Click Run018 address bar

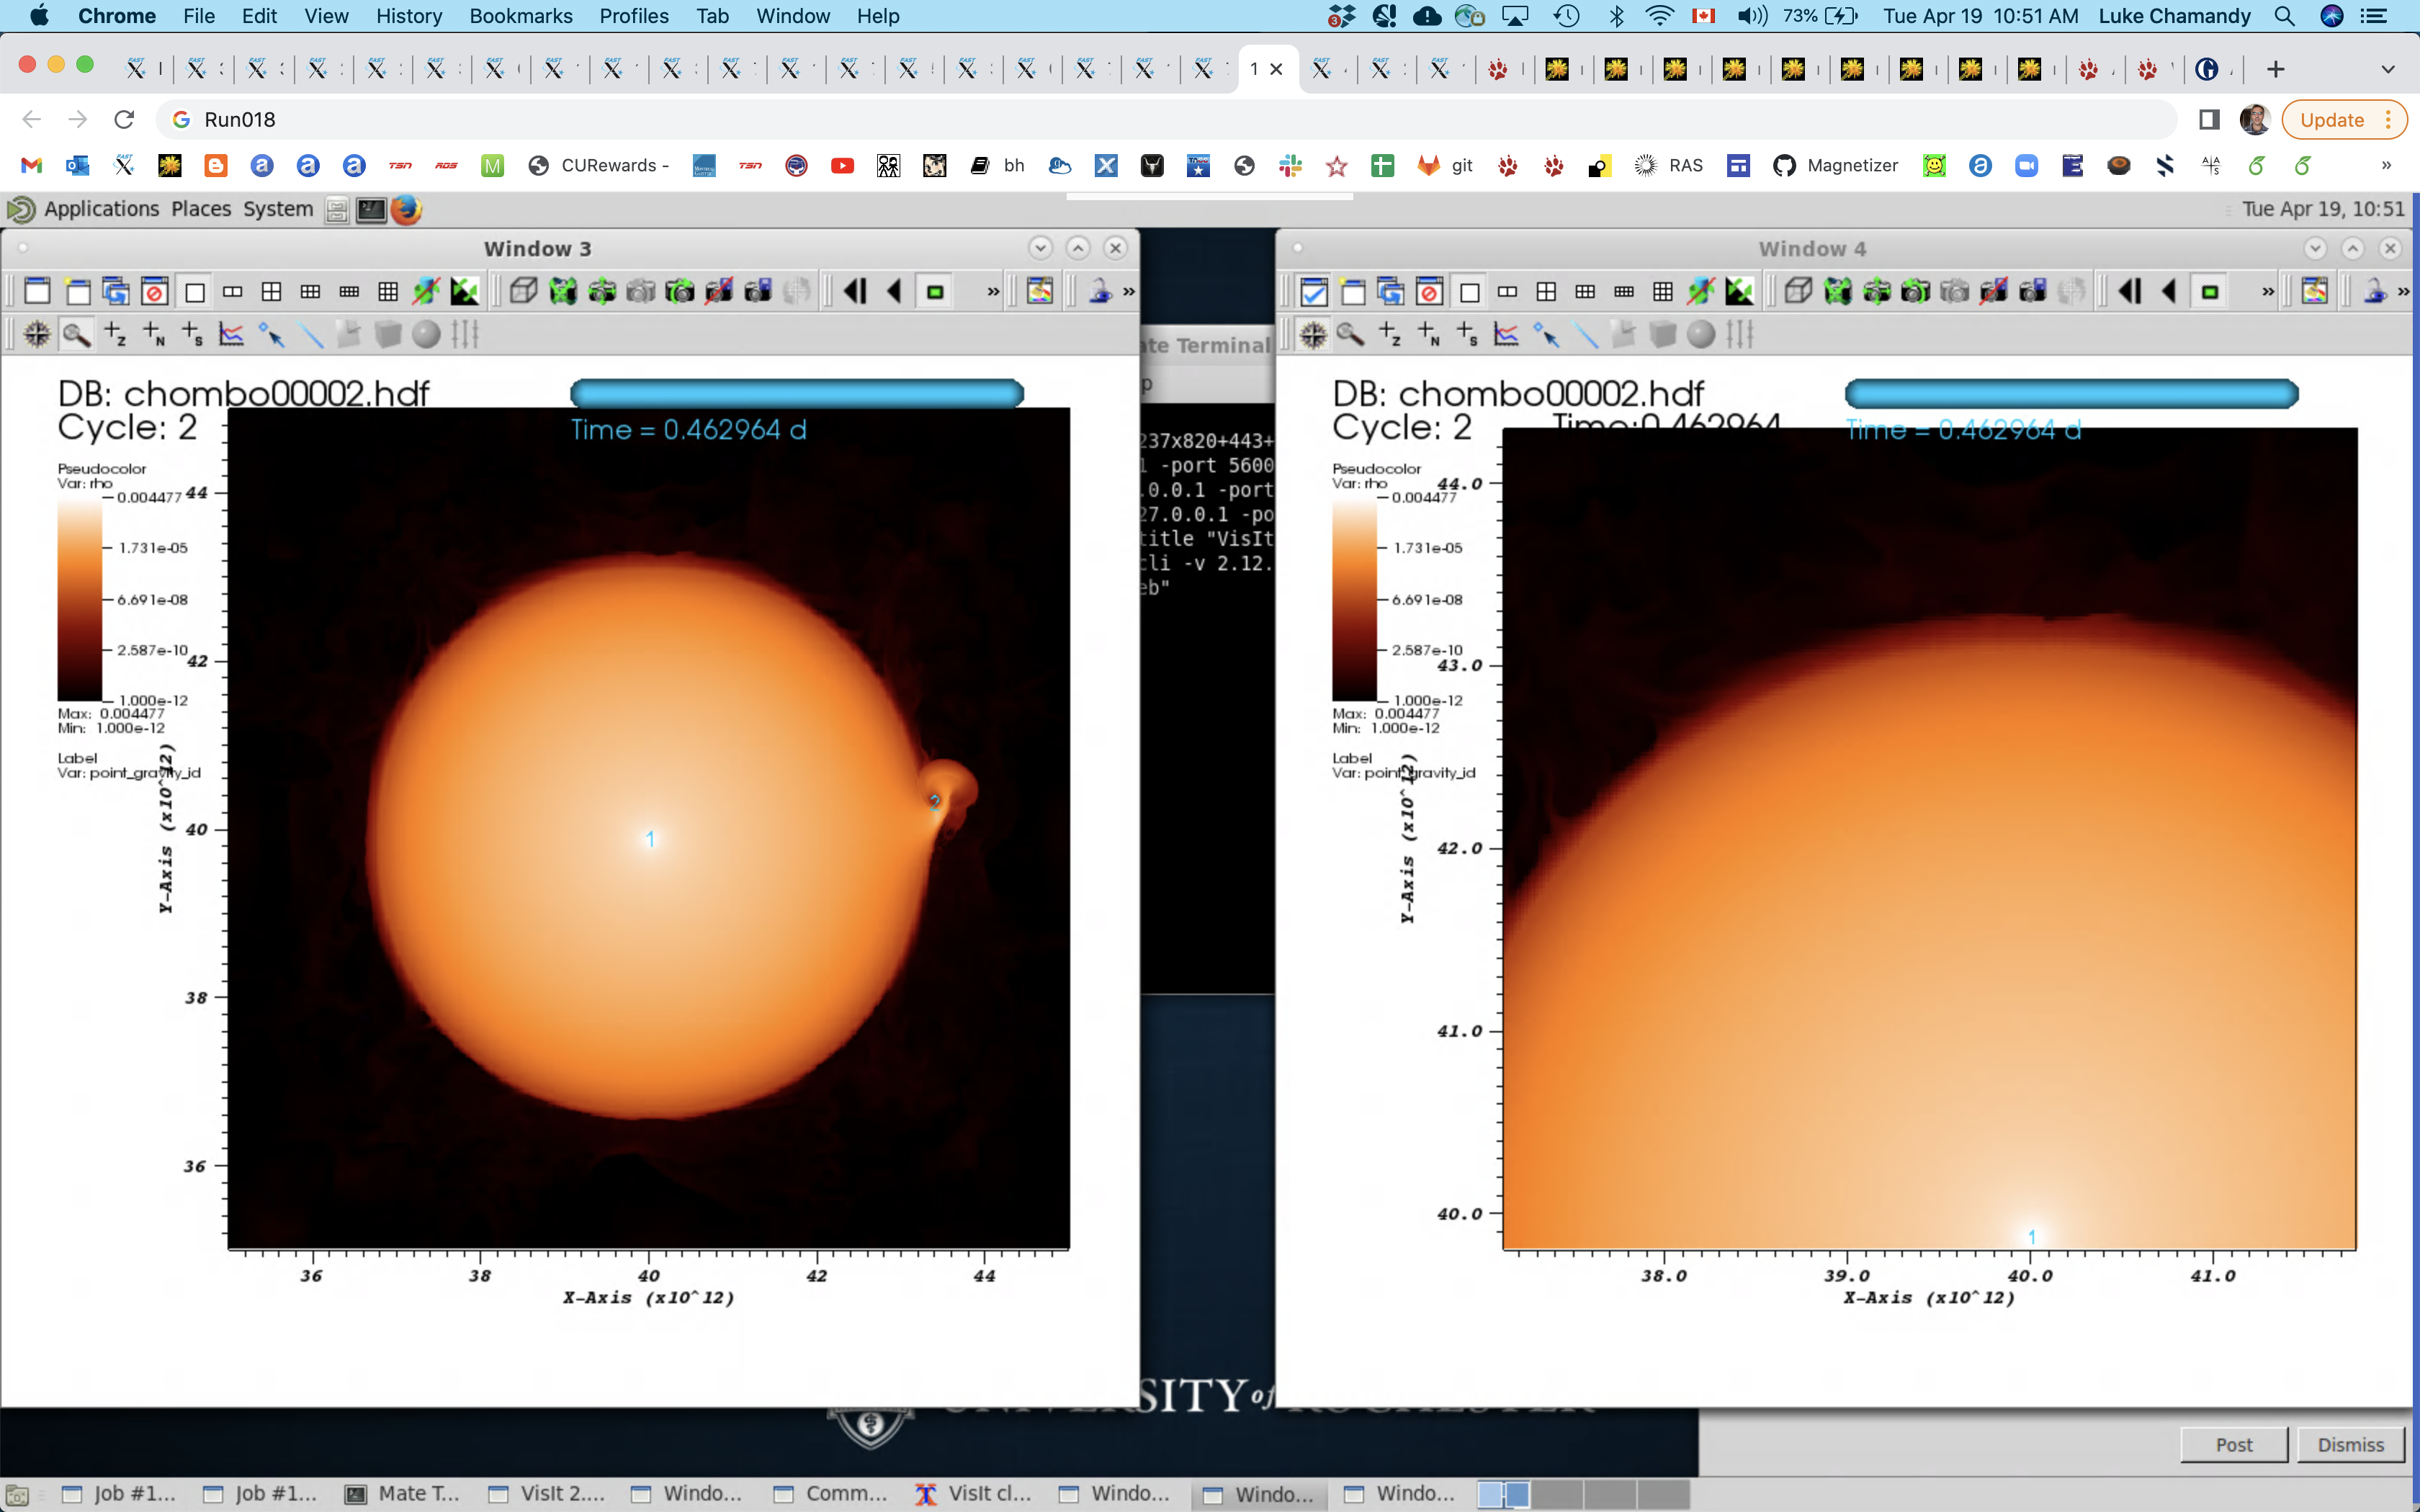pyautogui.click(x=1165, y=120)
